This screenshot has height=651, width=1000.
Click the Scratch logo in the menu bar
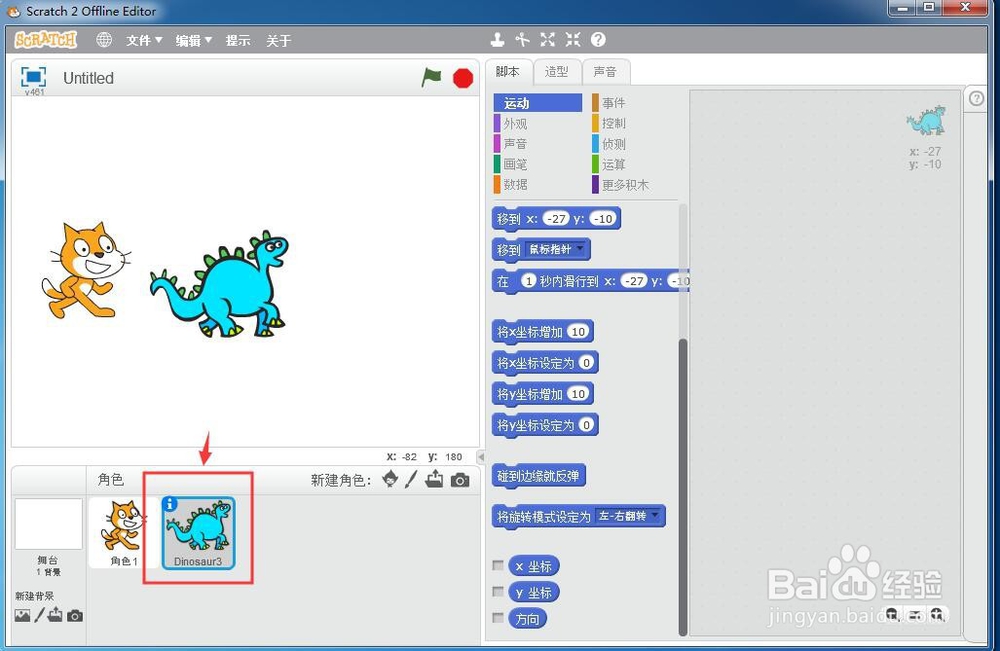45,40
